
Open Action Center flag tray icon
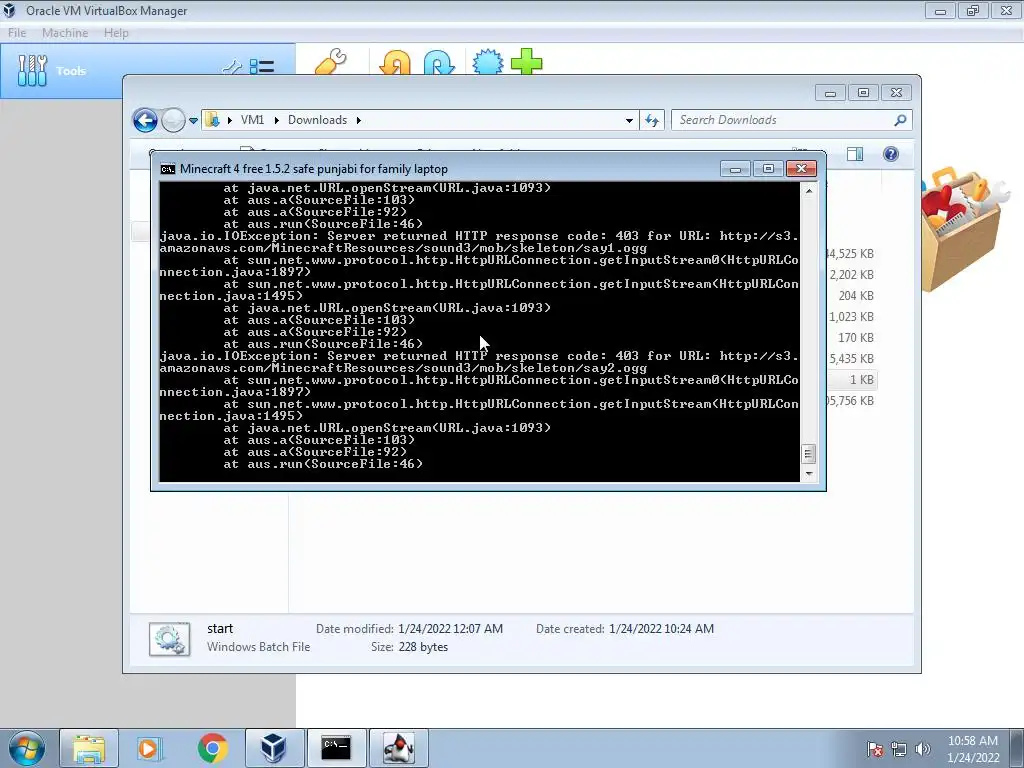tap(875, 749)
